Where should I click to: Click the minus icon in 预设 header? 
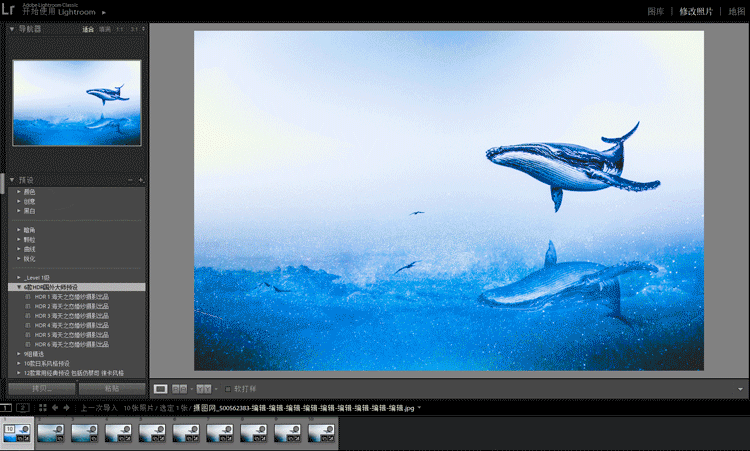click(x=130, y=180)
